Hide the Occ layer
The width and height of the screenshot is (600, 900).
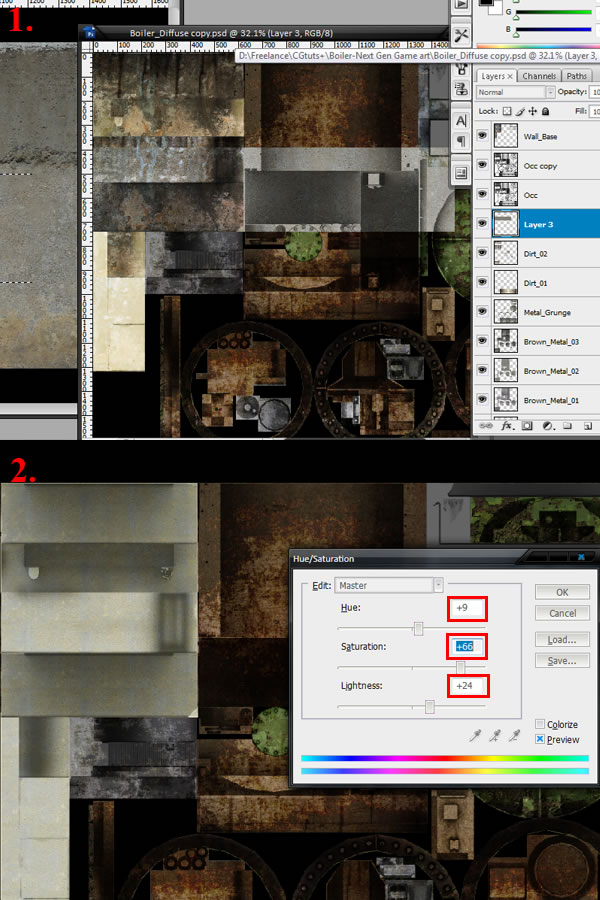tap(482, 195)
